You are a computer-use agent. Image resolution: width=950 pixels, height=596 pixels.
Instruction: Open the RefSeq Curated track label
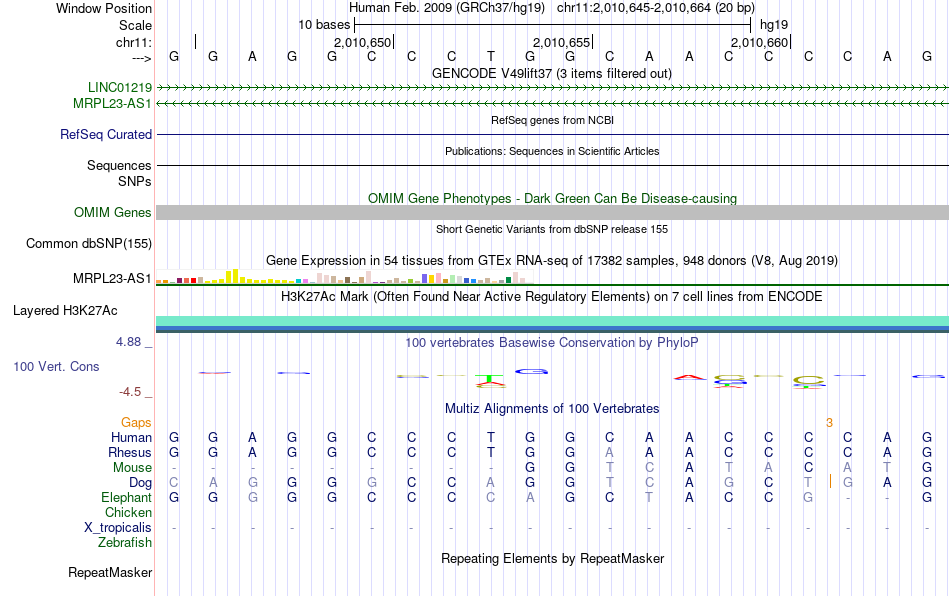click(x=106, y=134)
